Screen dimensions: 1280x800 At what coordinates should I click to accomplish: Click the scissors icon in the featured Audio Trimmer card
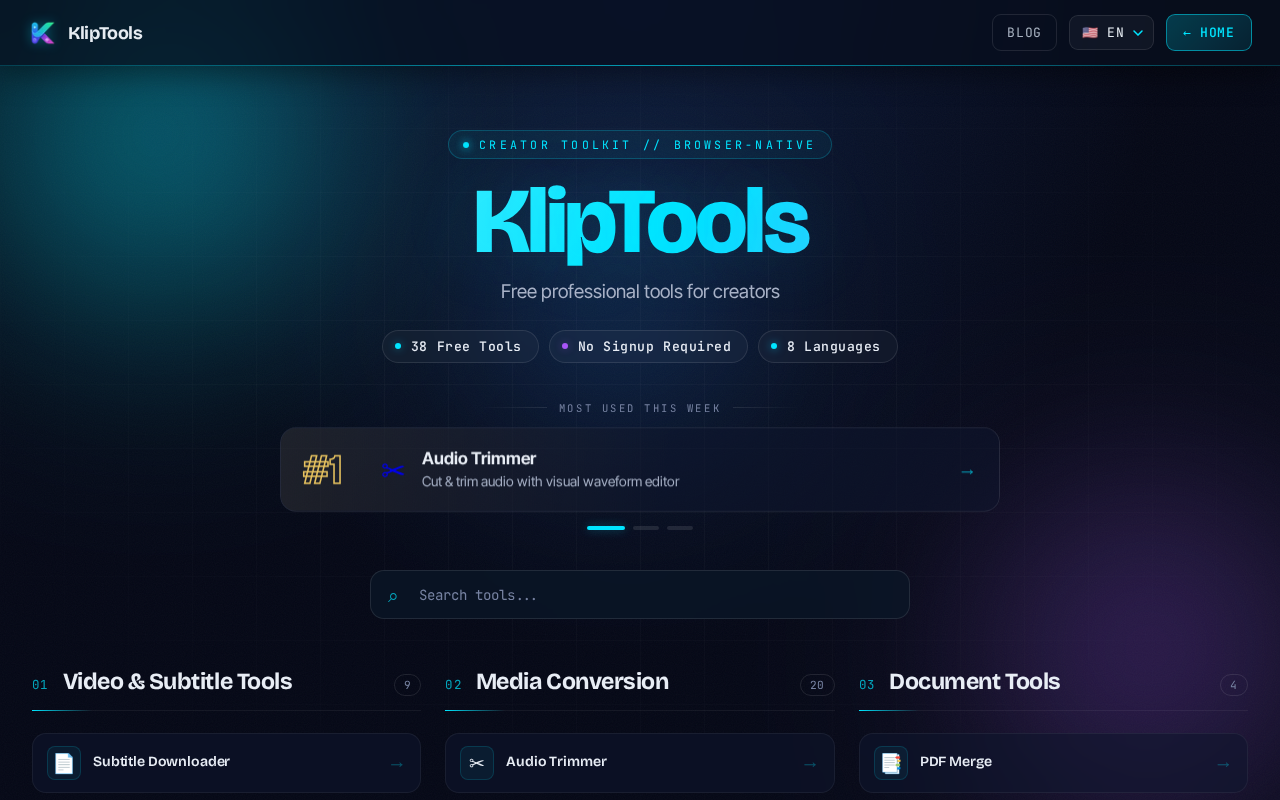392,470
